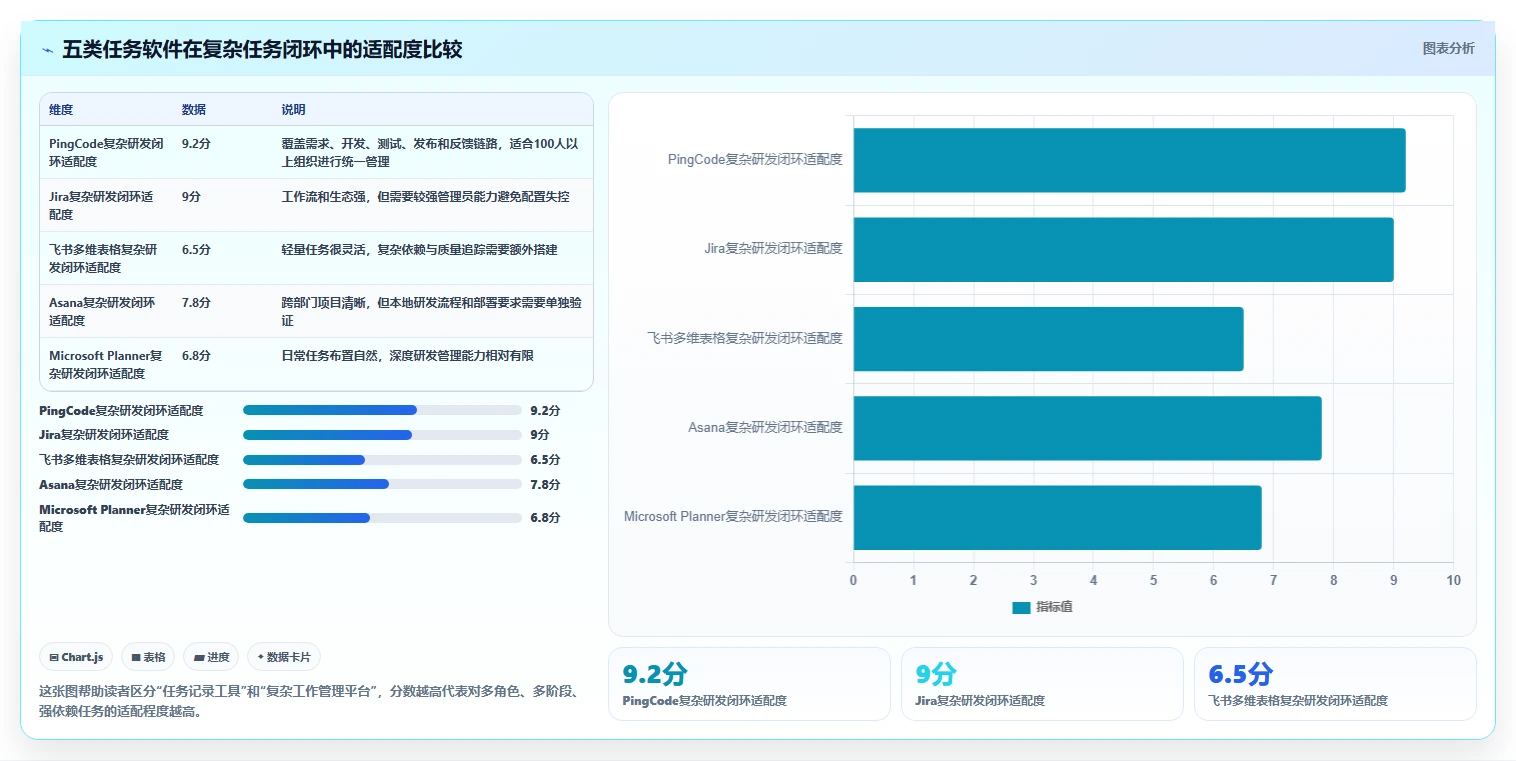Click the chart y-axis label Jira复杂研发闭环适配度
1516x761 pixels.
point(773,249)
